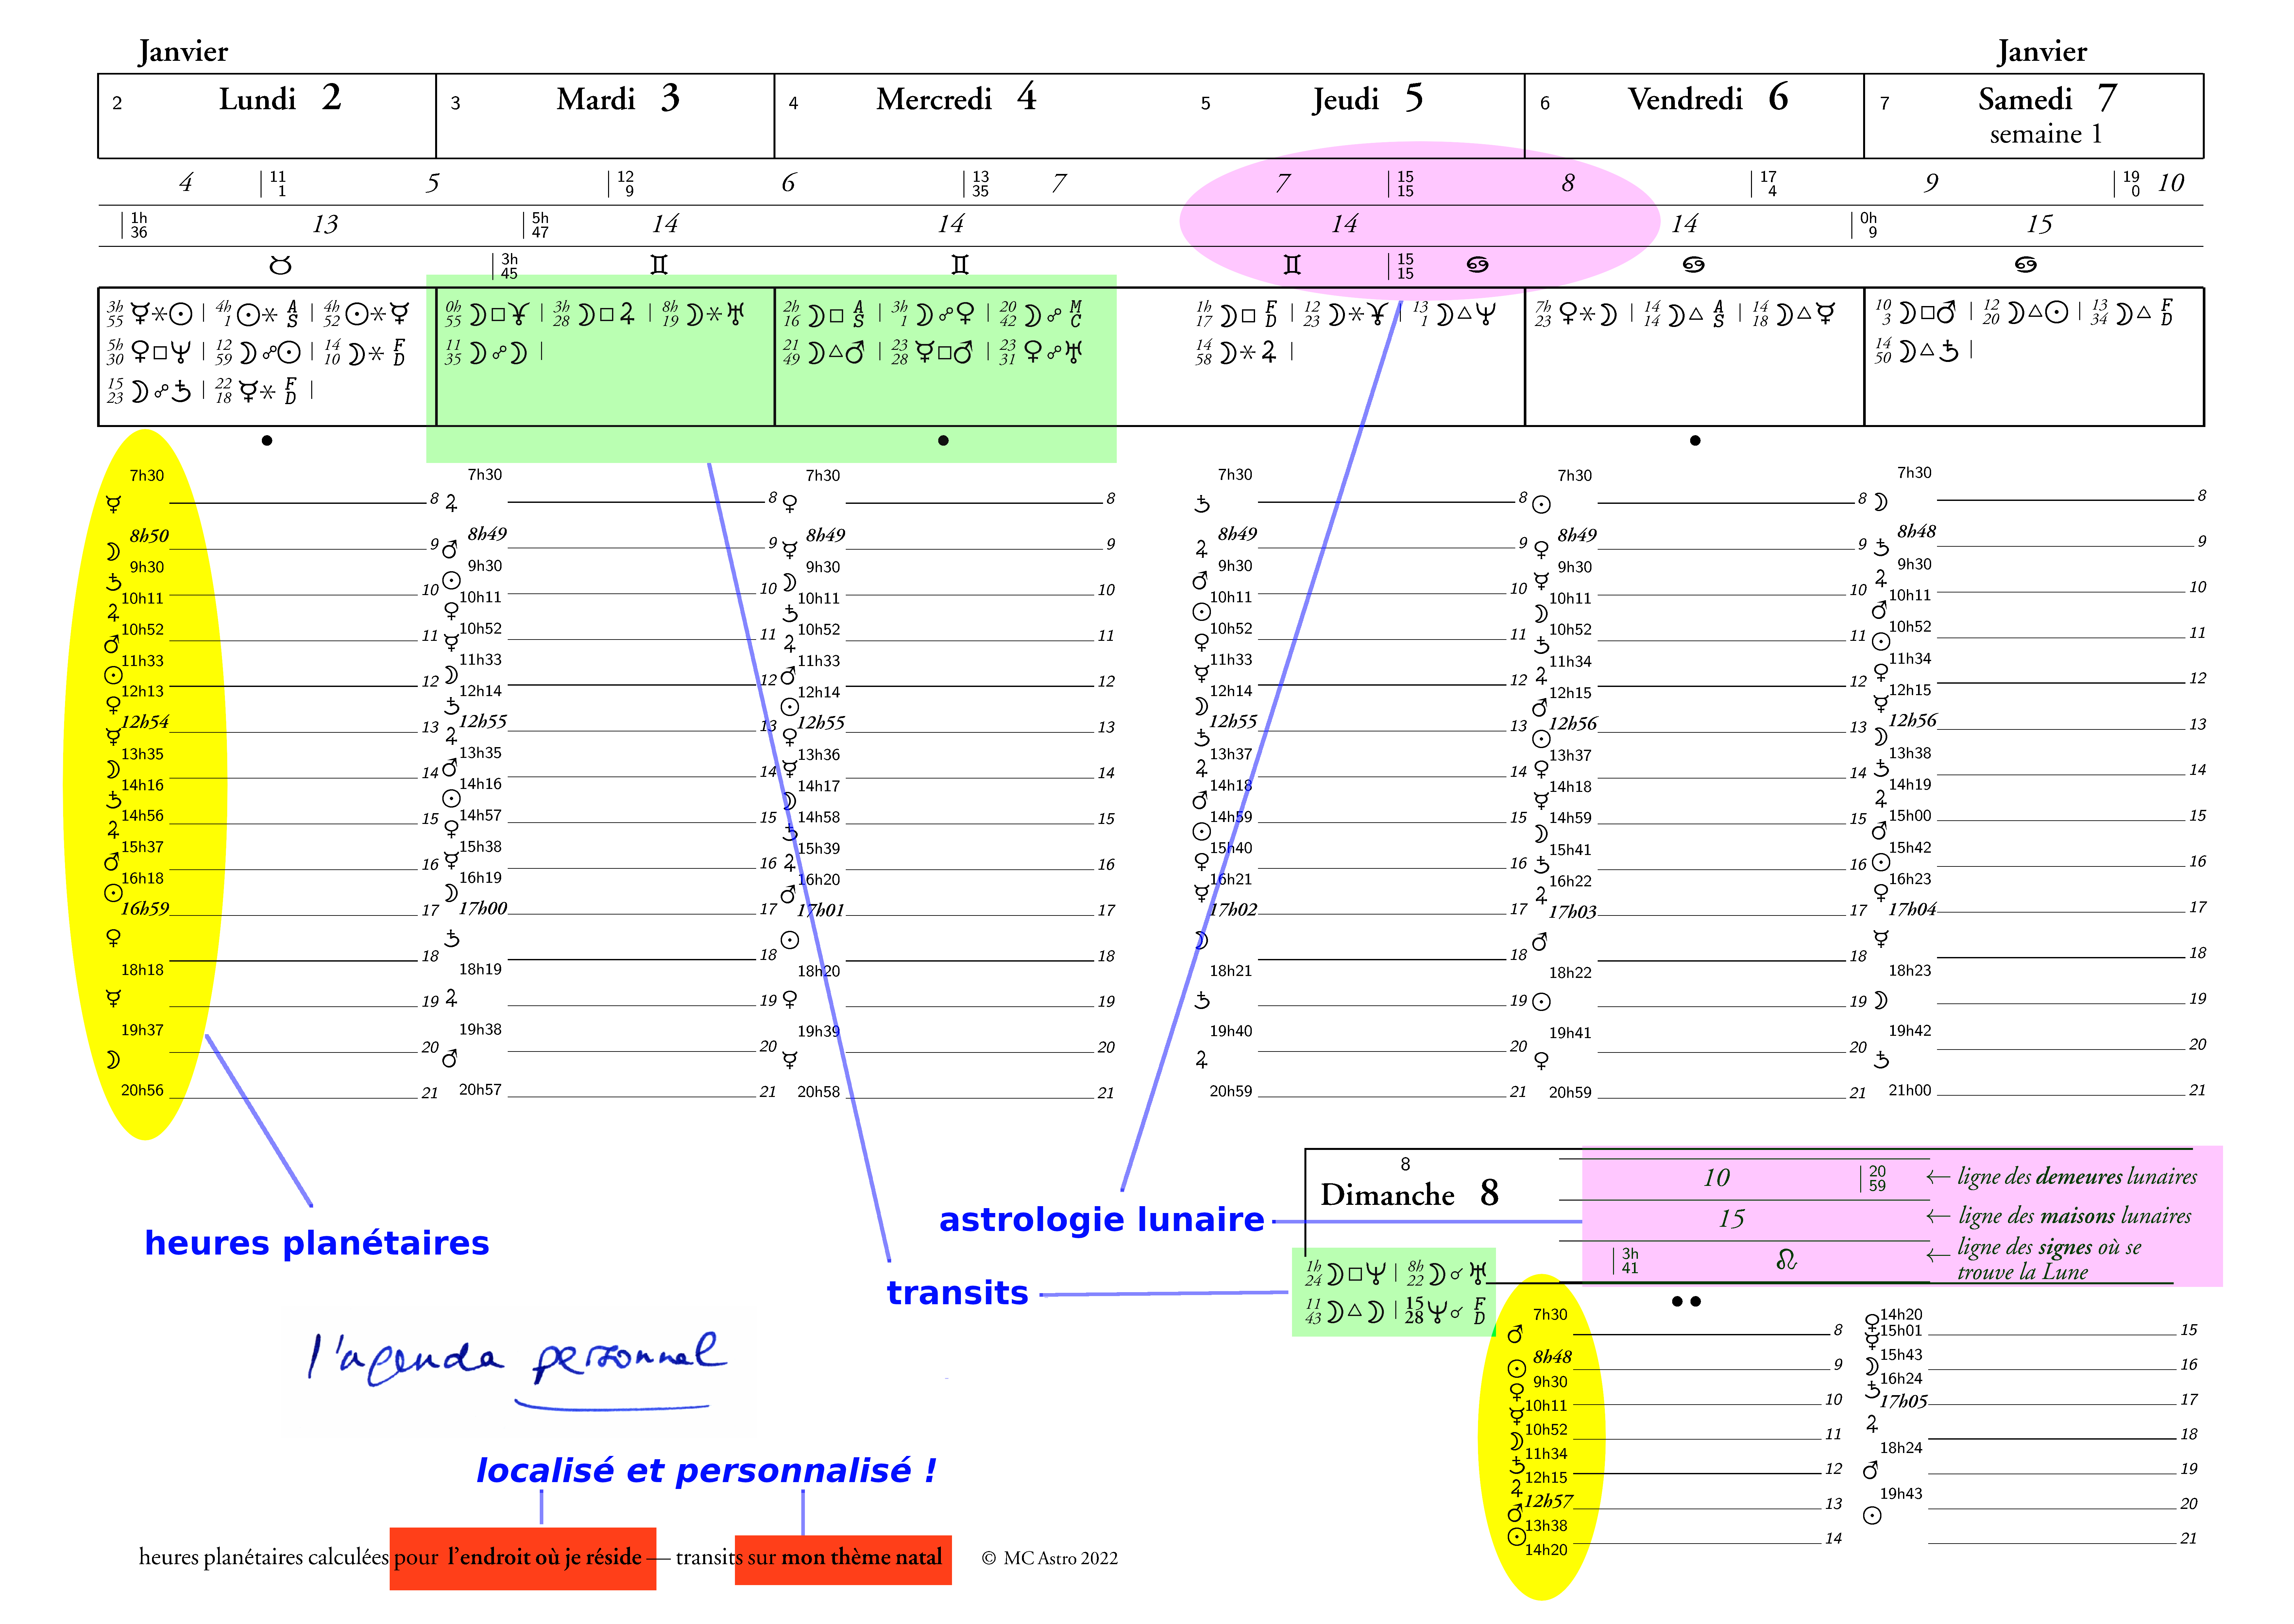Viewport: 2294px width, 1624px height.
Task: Select the 3h1 Moon opposite Venus transit on Mercredi
Action: pos(933,314)
